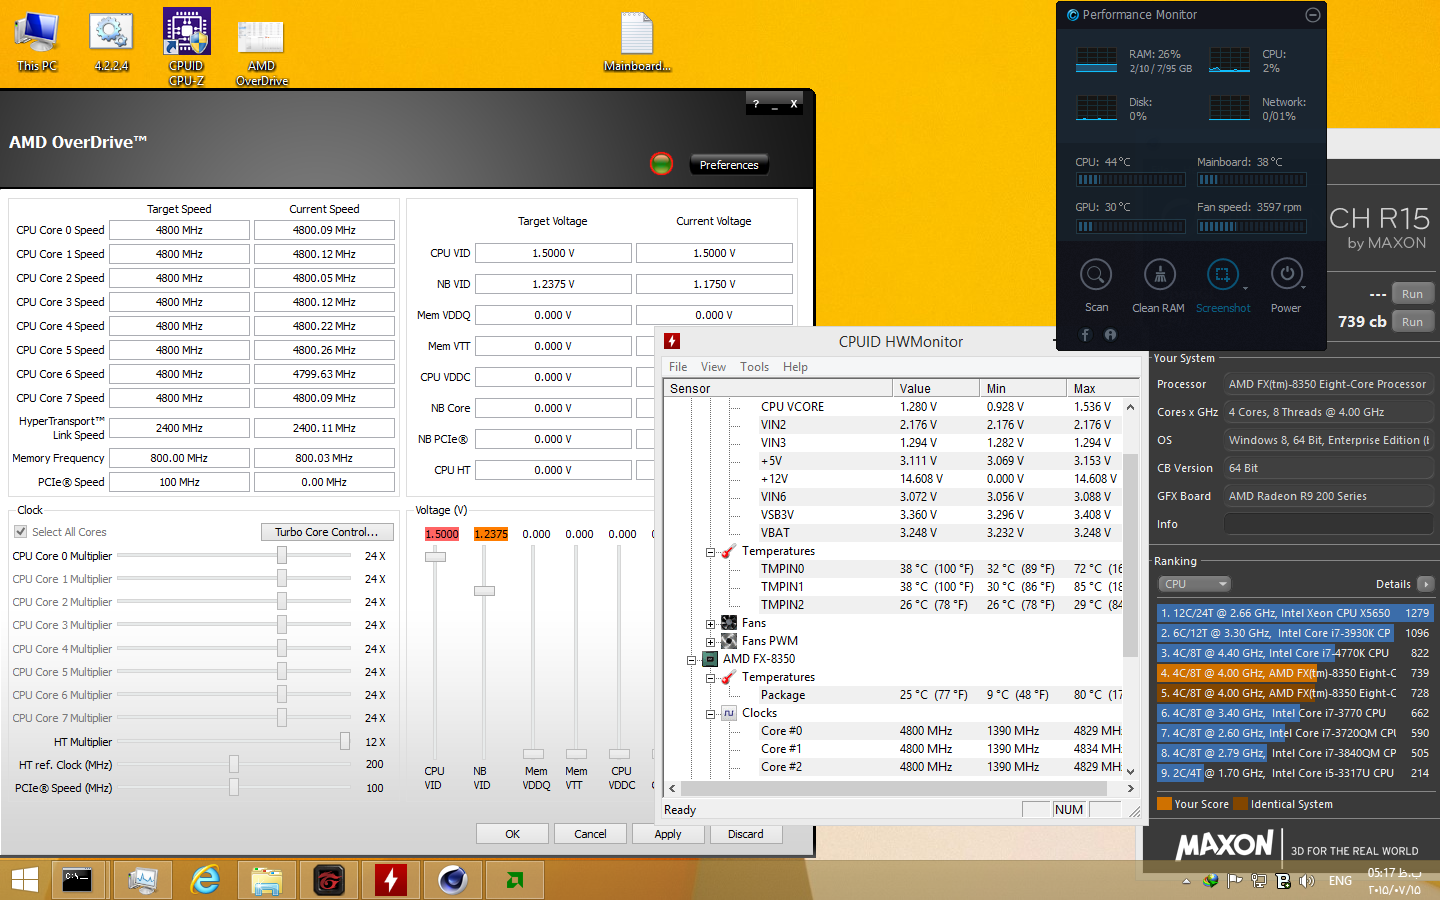Toggle the green status indicator near Preferences

coord(661,164)
